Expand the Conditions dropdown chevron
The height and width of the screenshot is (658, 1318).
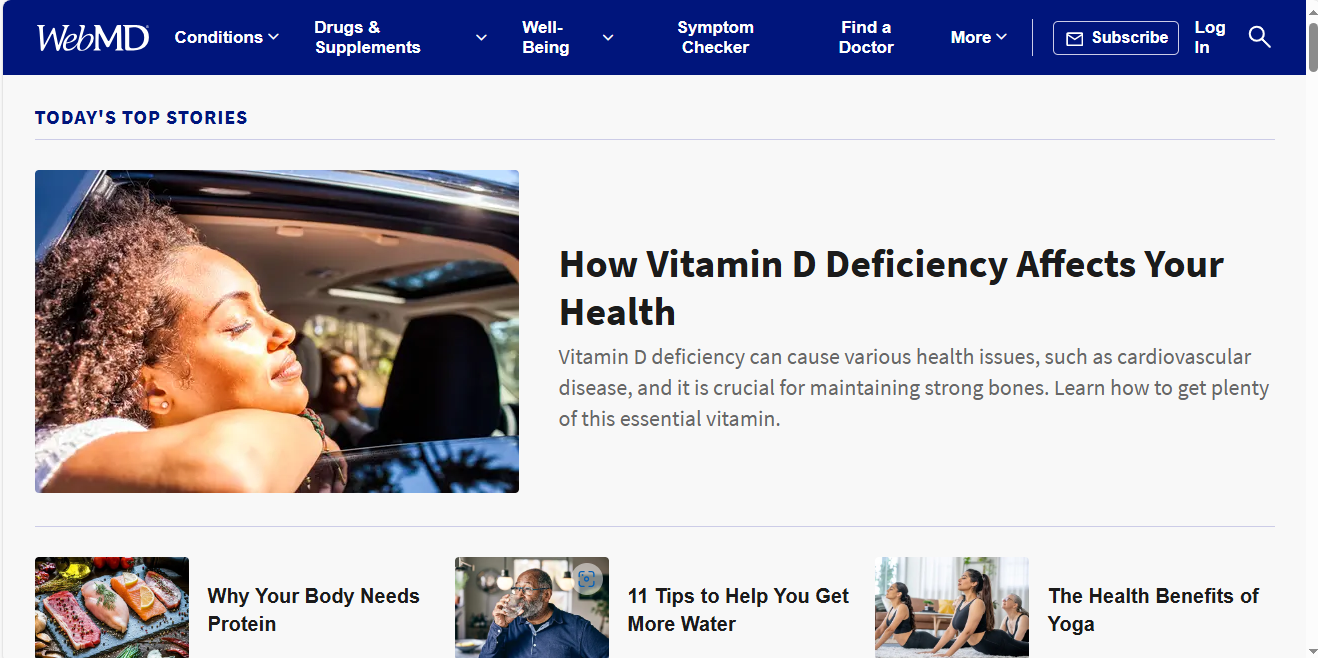coord(274,38)
